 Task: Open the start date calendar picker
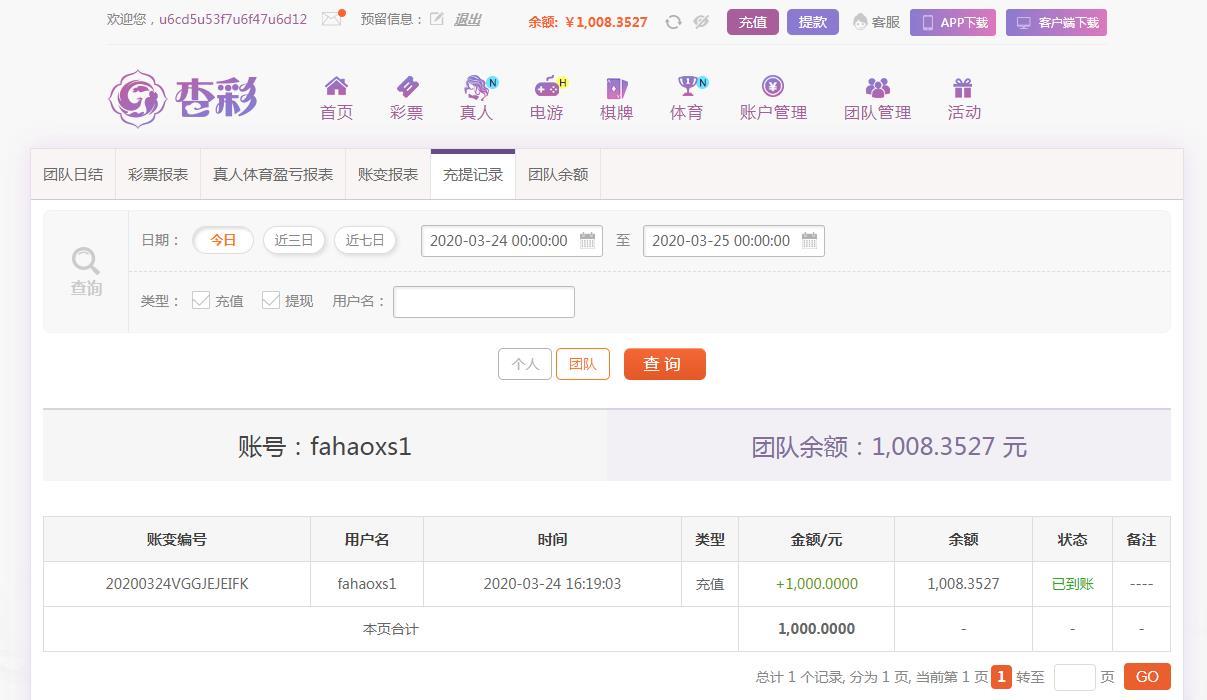tap(587, 240)
